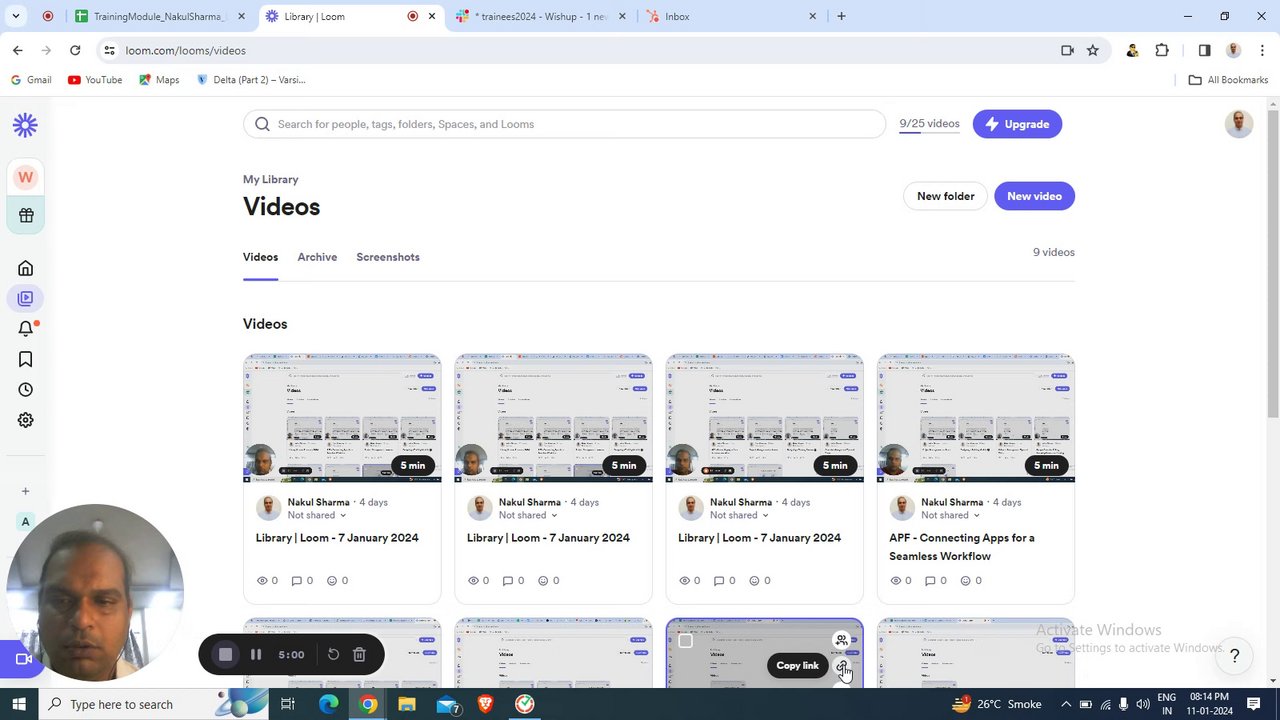1280x720 pixels.
Task: Reload the page
Action: [x=75, y=50]
